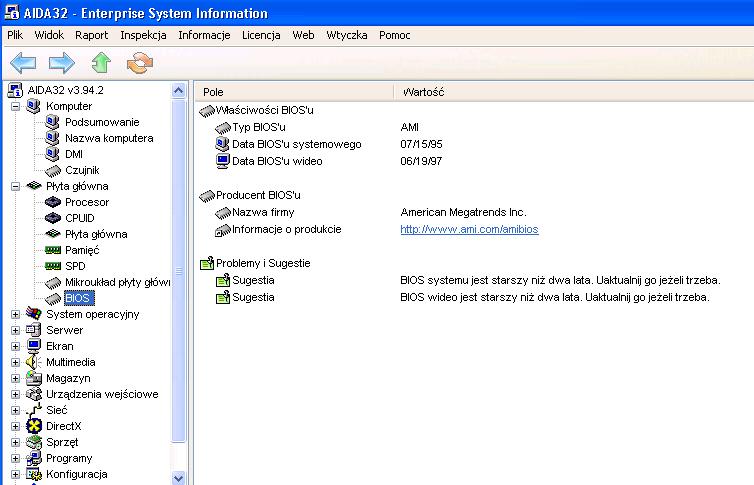Open the Raport menu

[x=91, y=35]
